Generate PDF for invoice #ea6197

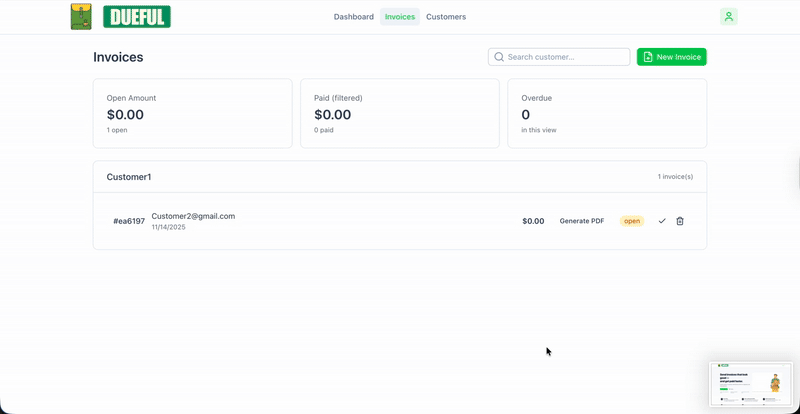582,221
